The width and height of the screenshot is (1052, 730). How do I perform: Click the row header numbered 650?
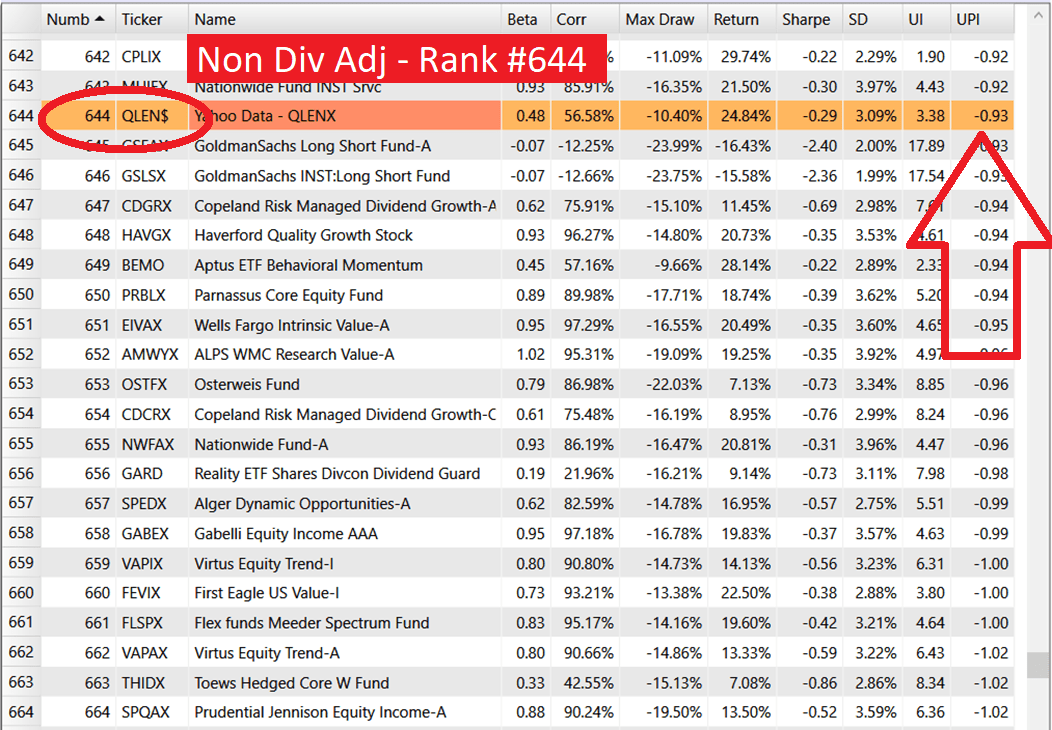(x=20, y=295)
